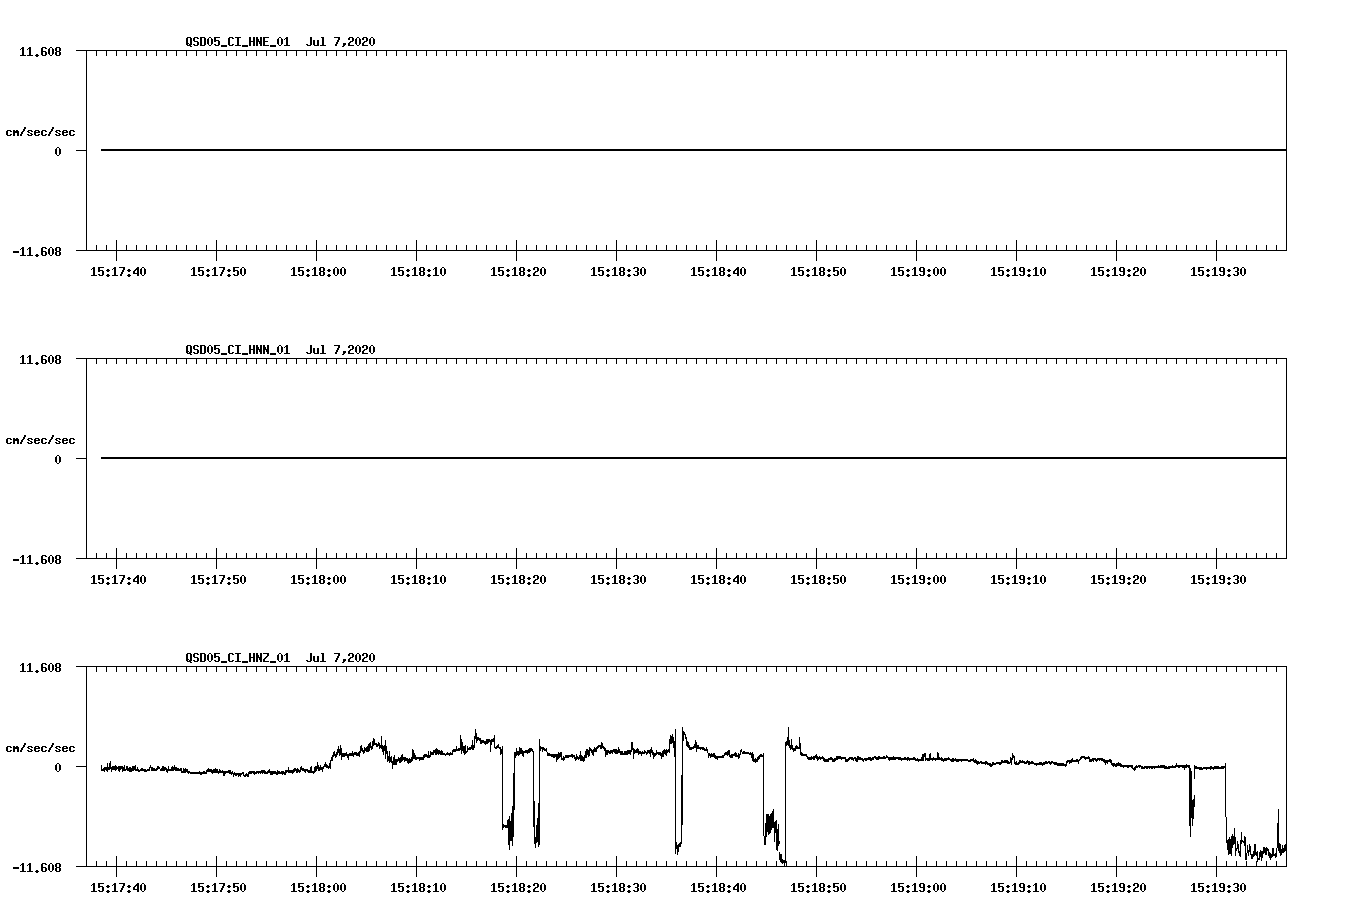Click -11.608 lower limit of HNN chart
Image resolution: width=1358 pixels, height=924 pixels.
pyautogui.click(x=37, y=560)
